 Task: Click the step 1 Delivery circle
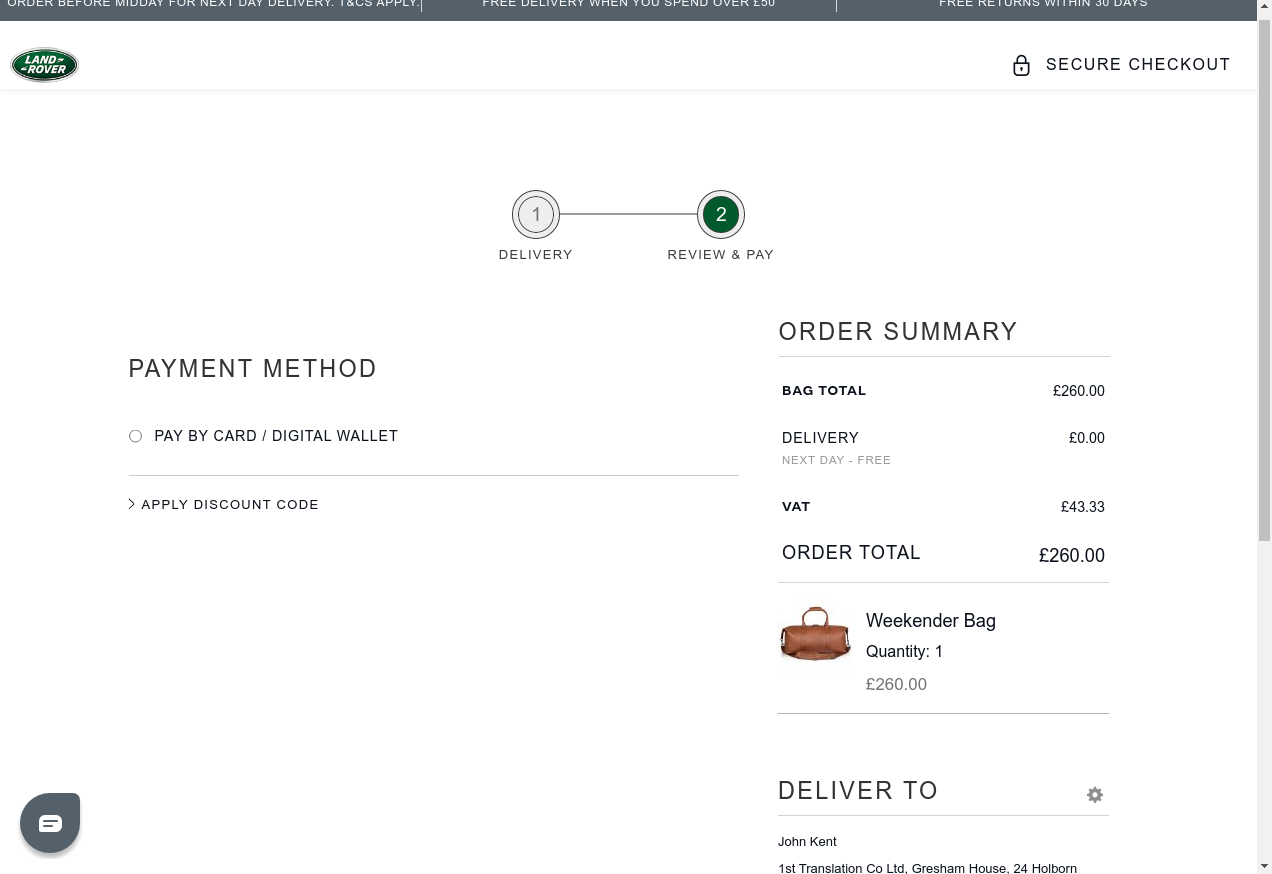(x=536, y=215)
